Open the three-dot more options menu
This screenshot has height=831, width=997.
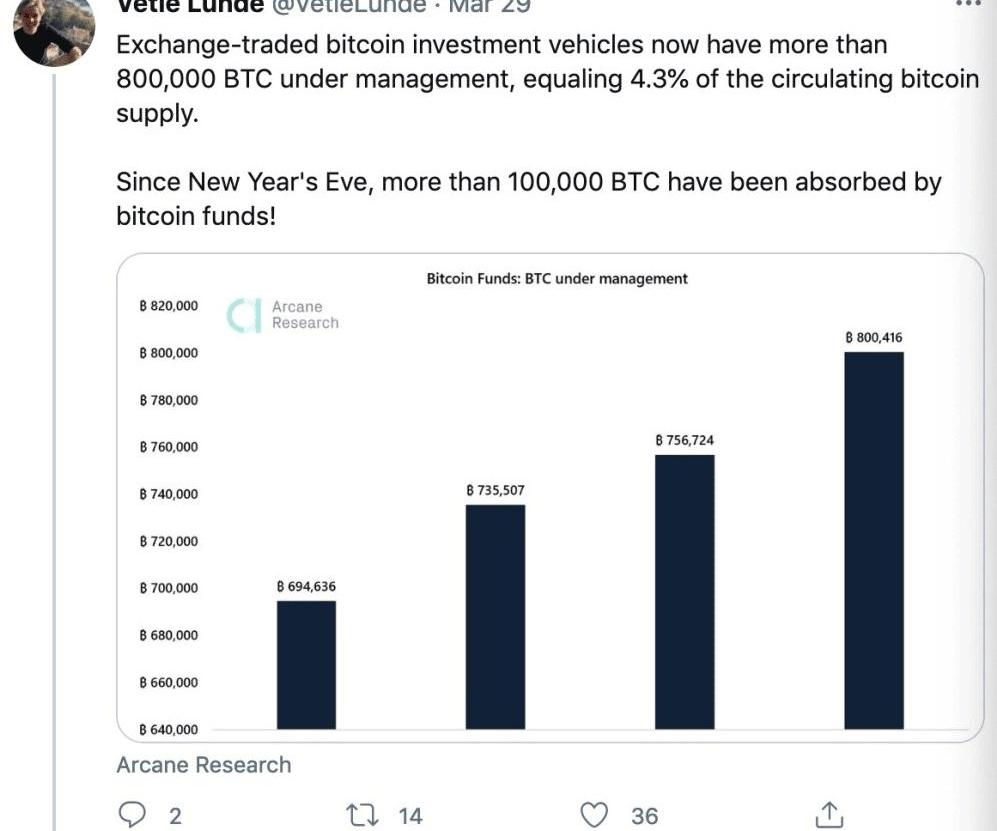tap(970, 4)
